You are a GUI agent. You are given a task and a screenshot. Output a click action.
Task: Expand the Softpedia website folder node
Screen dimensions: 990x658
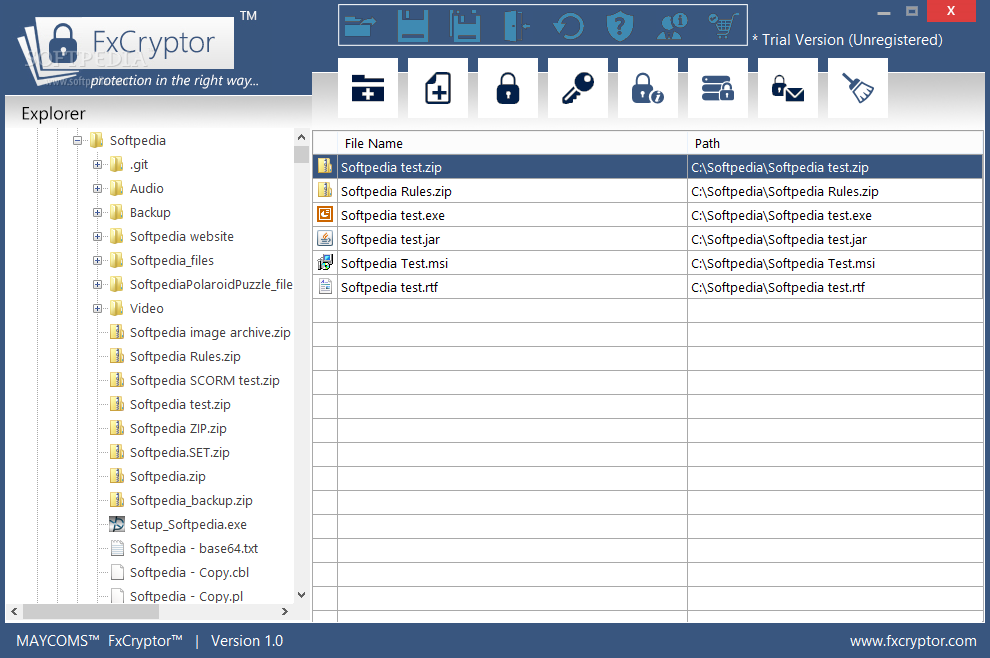click(x=97, y=236)
